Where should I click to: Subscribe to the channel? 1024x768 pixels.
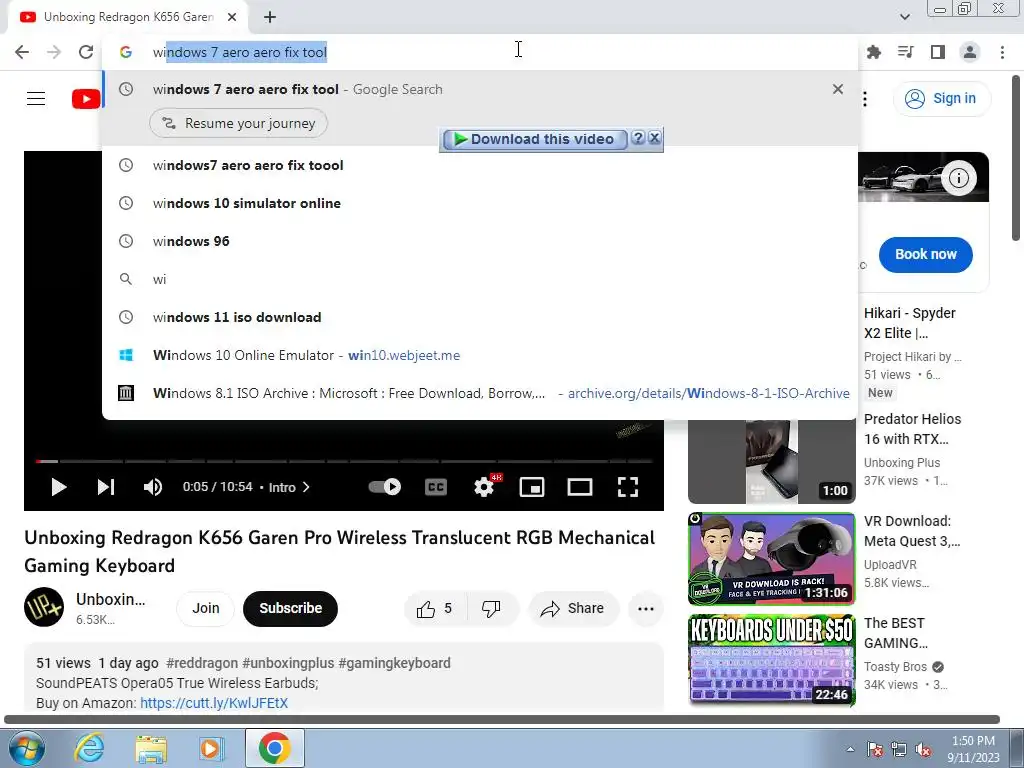(x=291, y=609)
